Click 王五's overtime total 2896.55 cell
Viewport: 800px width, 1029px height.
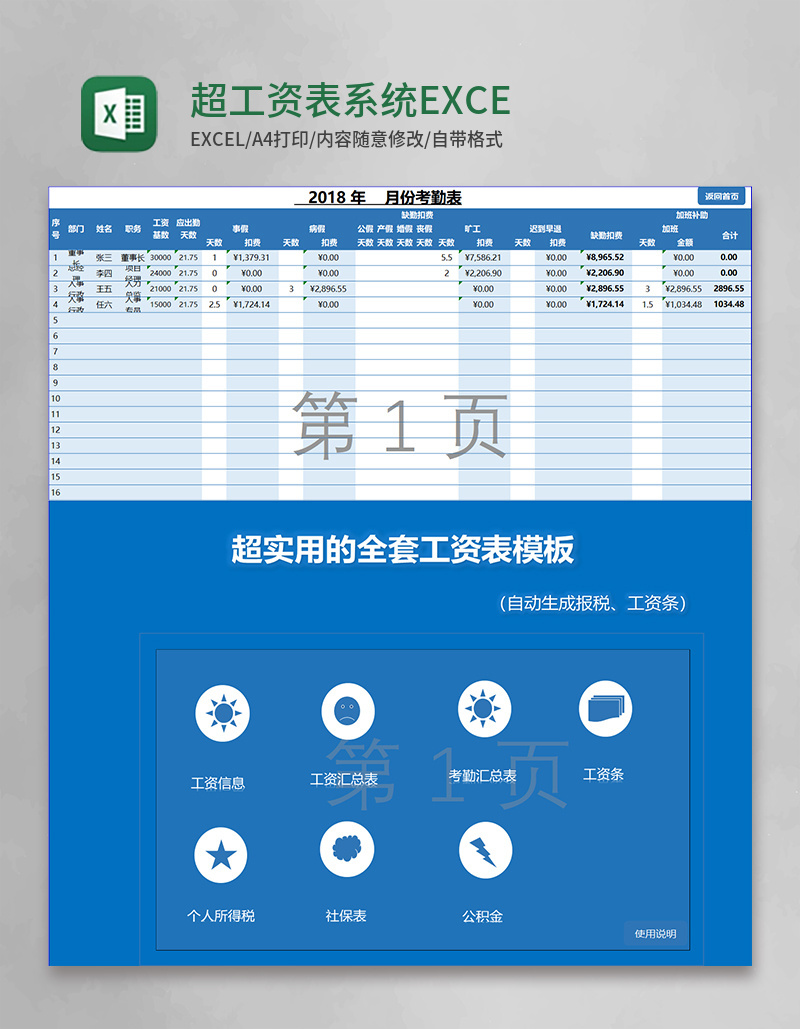(x=729, y=288)
